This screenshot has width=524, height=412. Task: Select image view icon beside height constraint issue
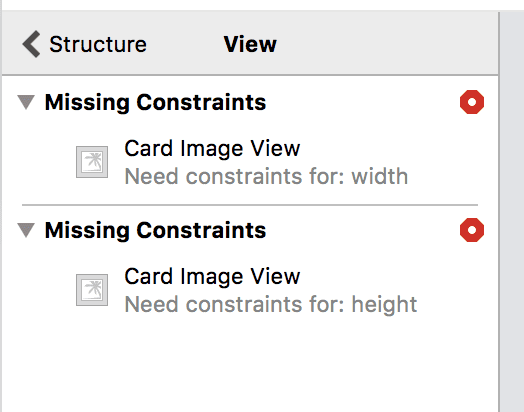(92, 290)
